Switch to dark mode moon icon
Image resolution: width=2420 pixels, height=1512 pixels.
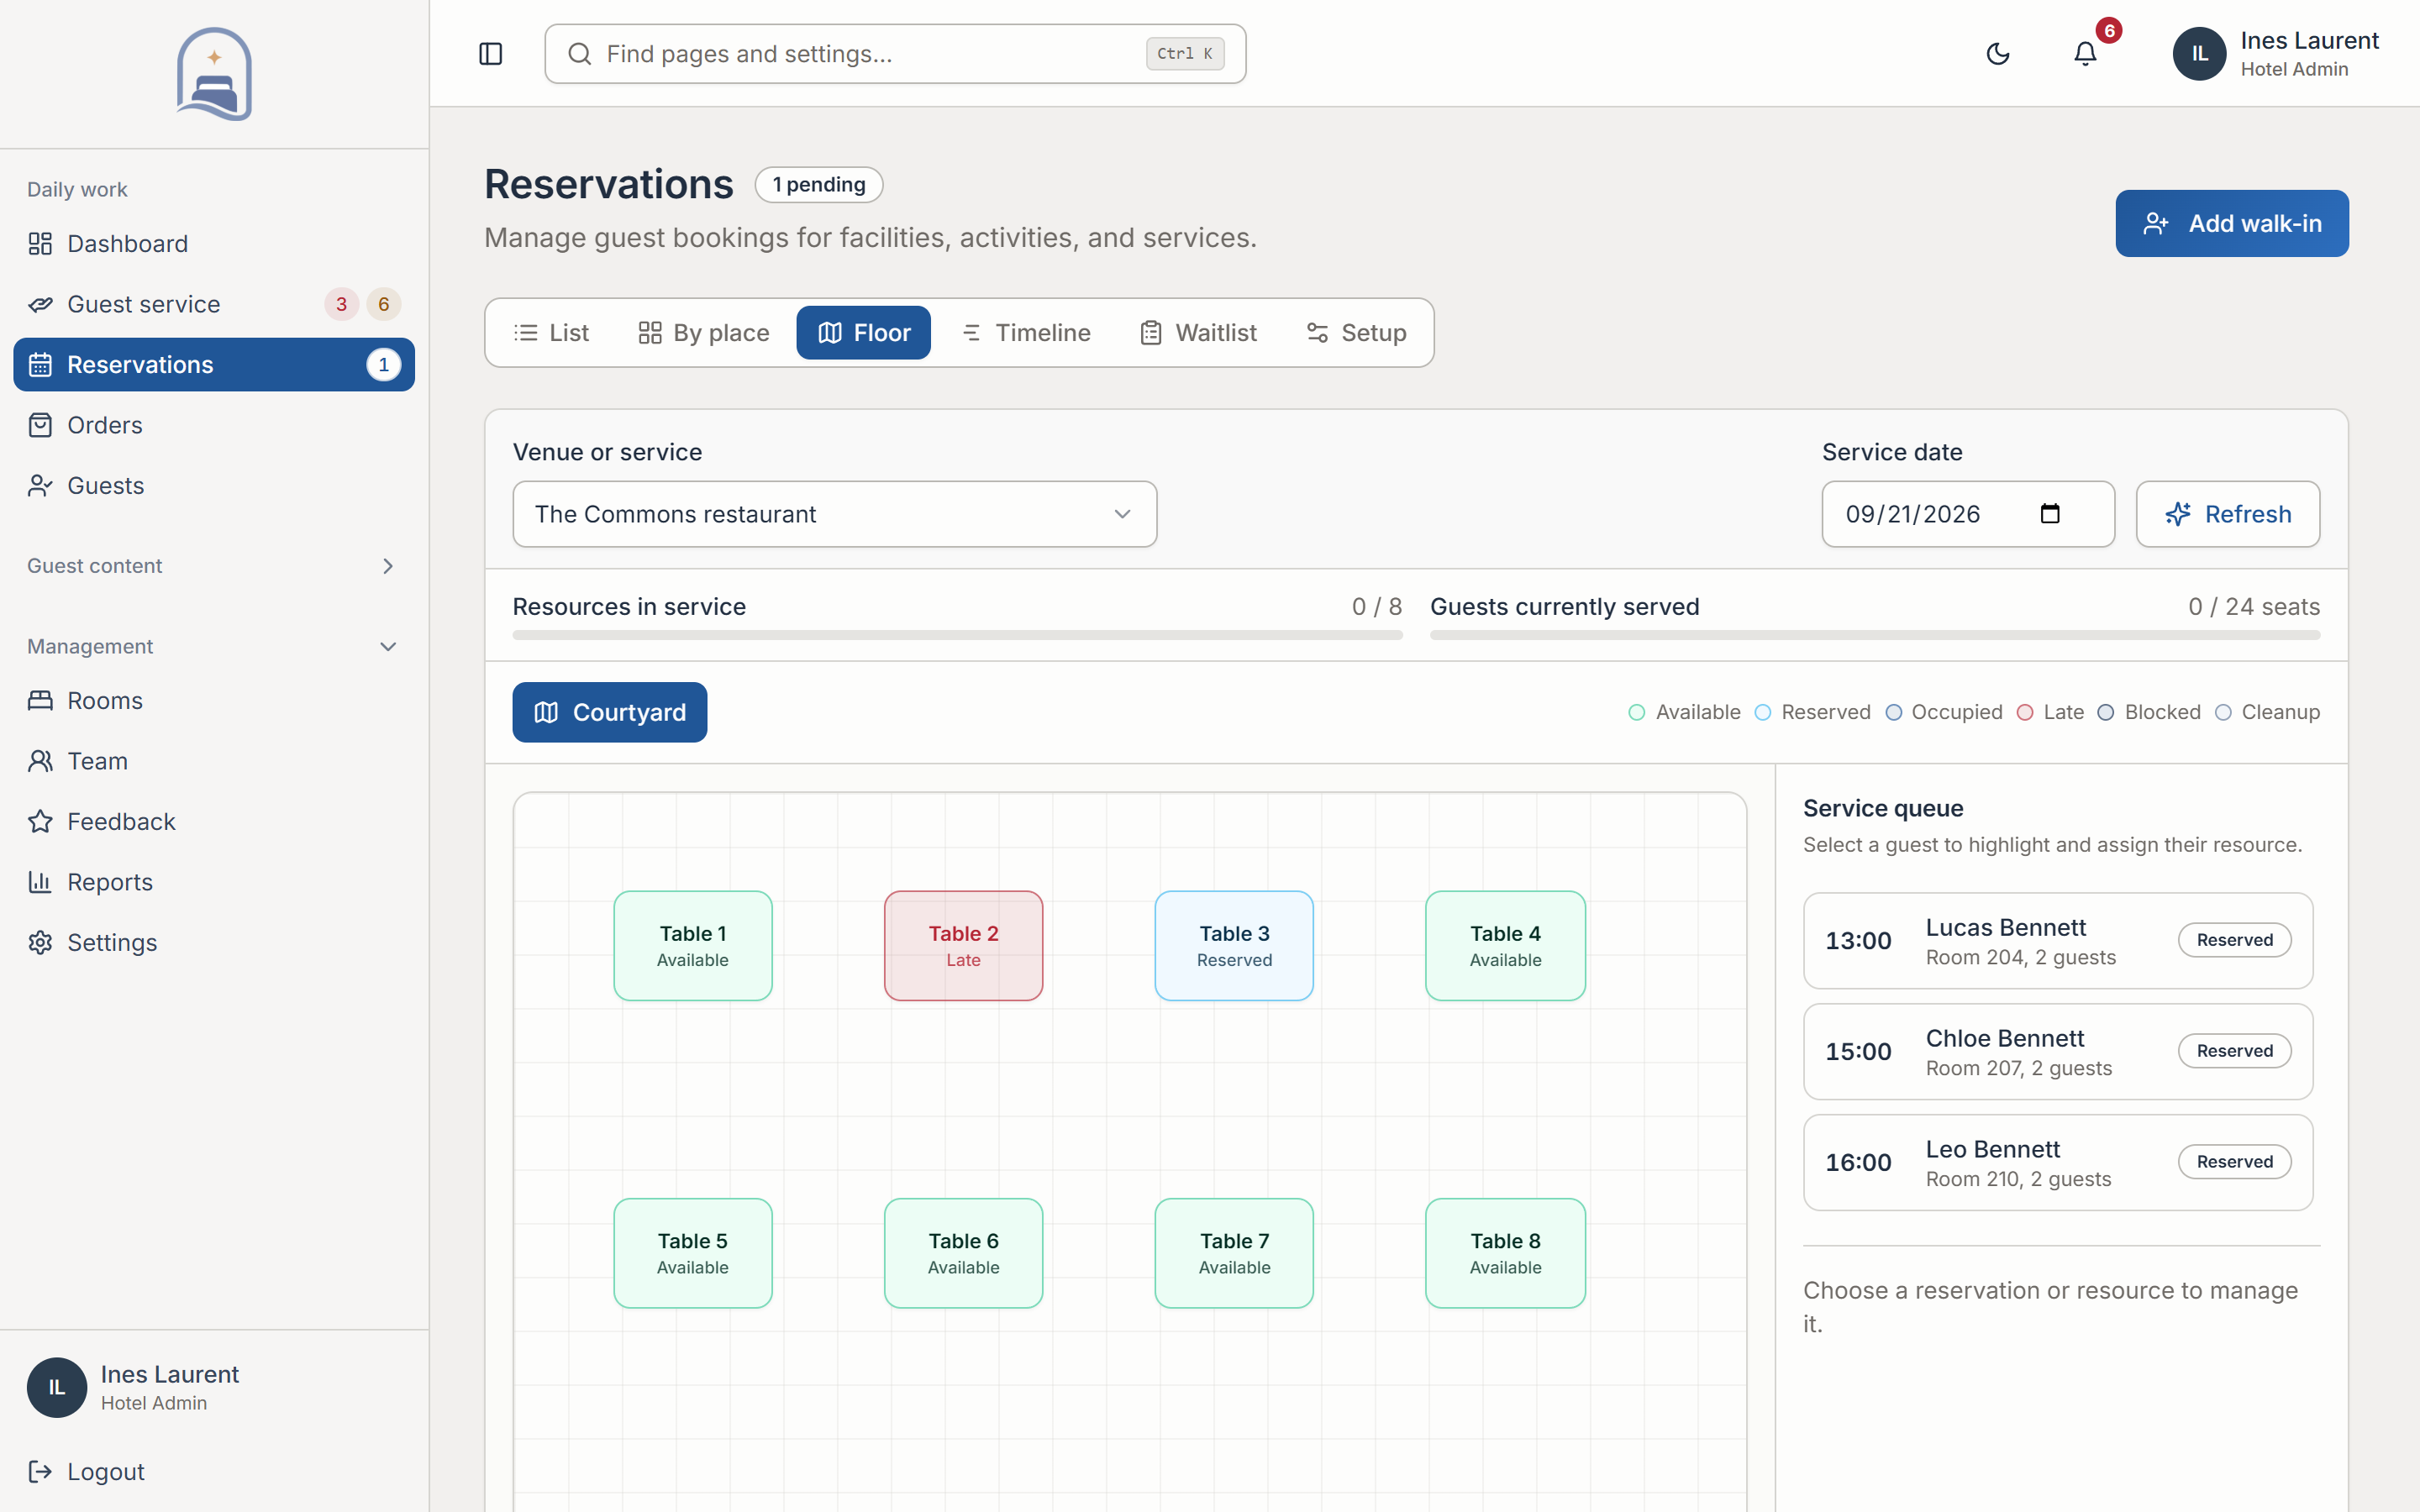tap(1998, 54)
